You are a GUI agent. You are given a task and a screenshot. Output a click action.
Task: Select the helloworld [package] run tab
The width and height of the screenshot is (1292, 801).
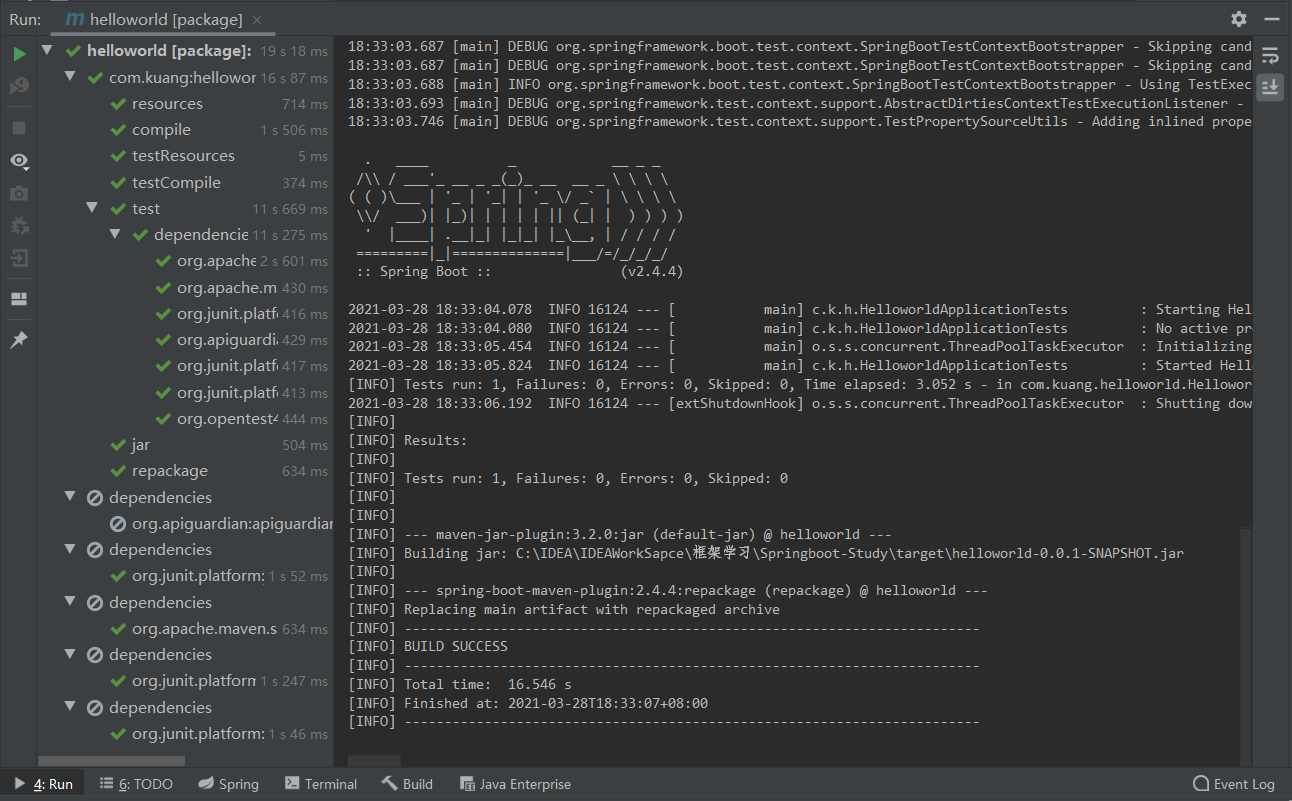click(154, 19)
